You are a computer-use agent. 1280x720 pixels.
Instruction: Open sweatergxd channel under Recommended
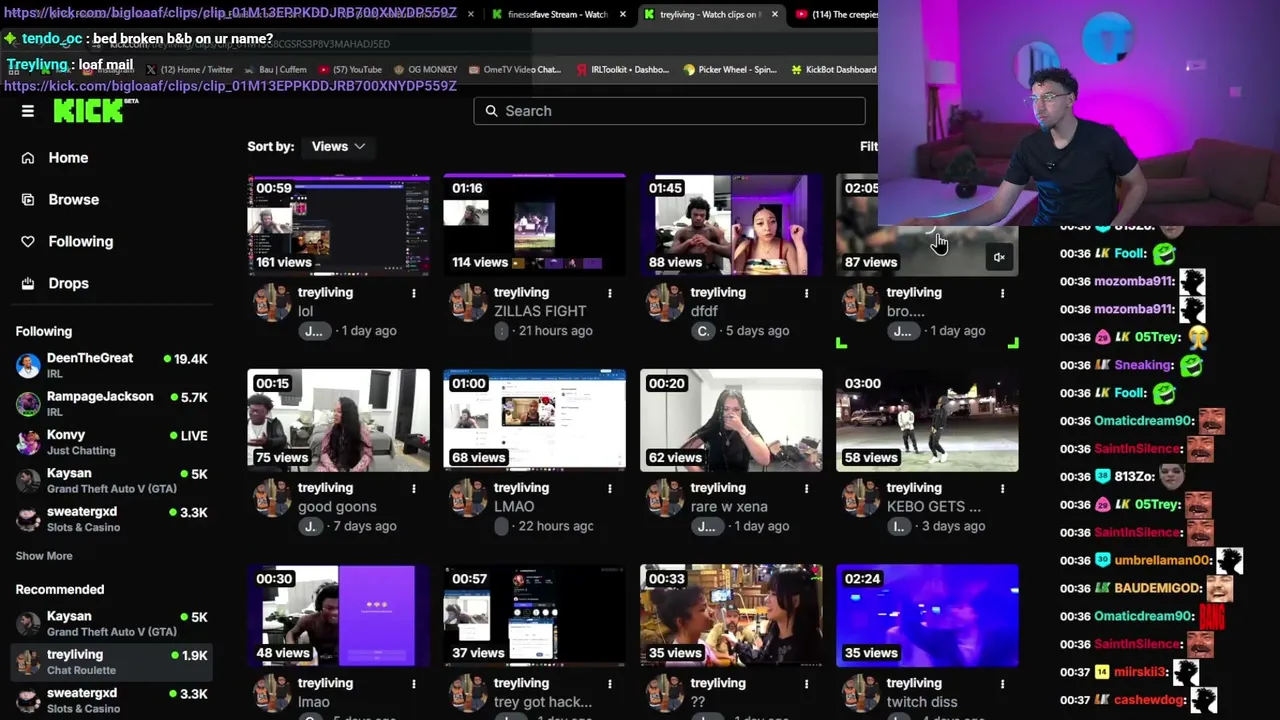(x=111, y=700)
